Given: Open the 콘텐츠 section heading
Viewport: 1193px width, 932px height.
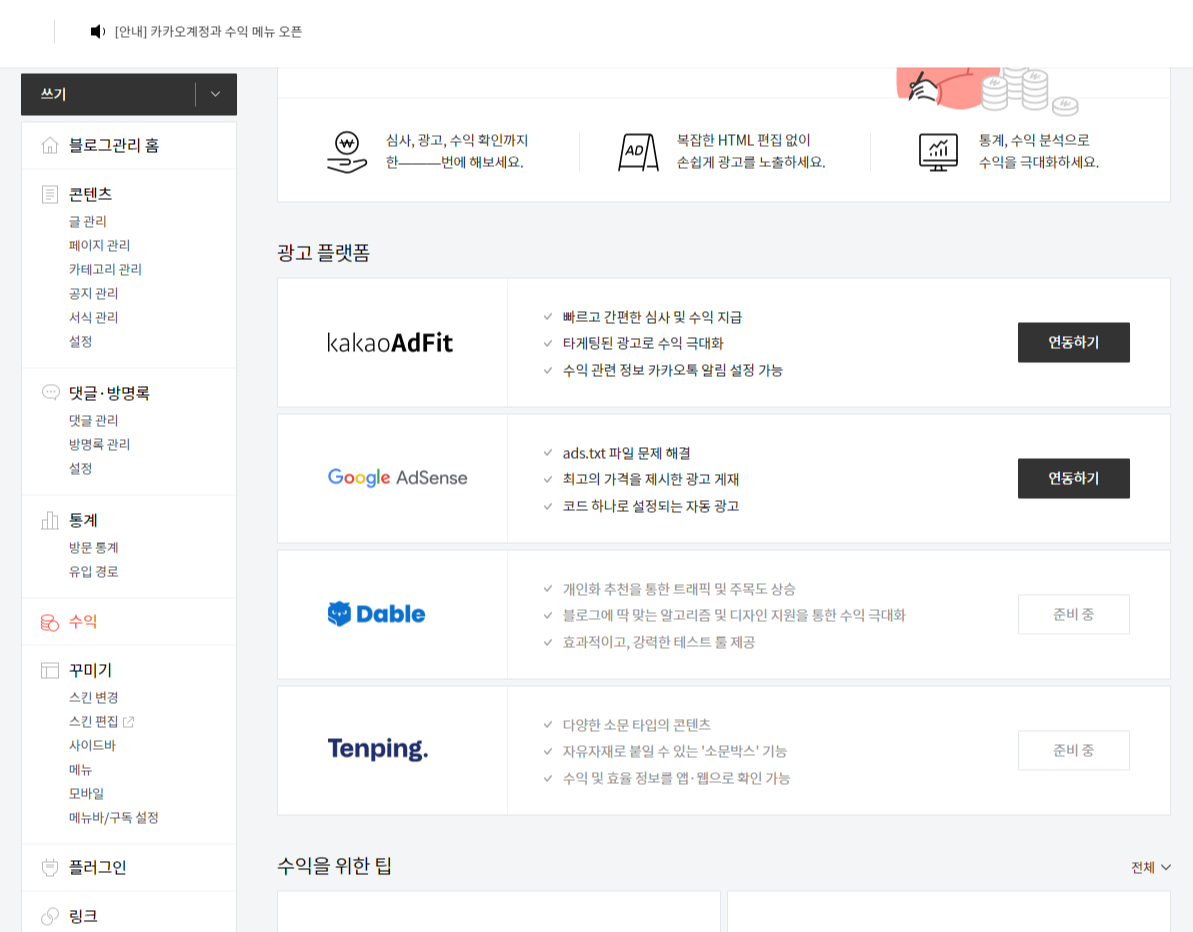Looking at the screenshot, I should [x=91, y=194].
